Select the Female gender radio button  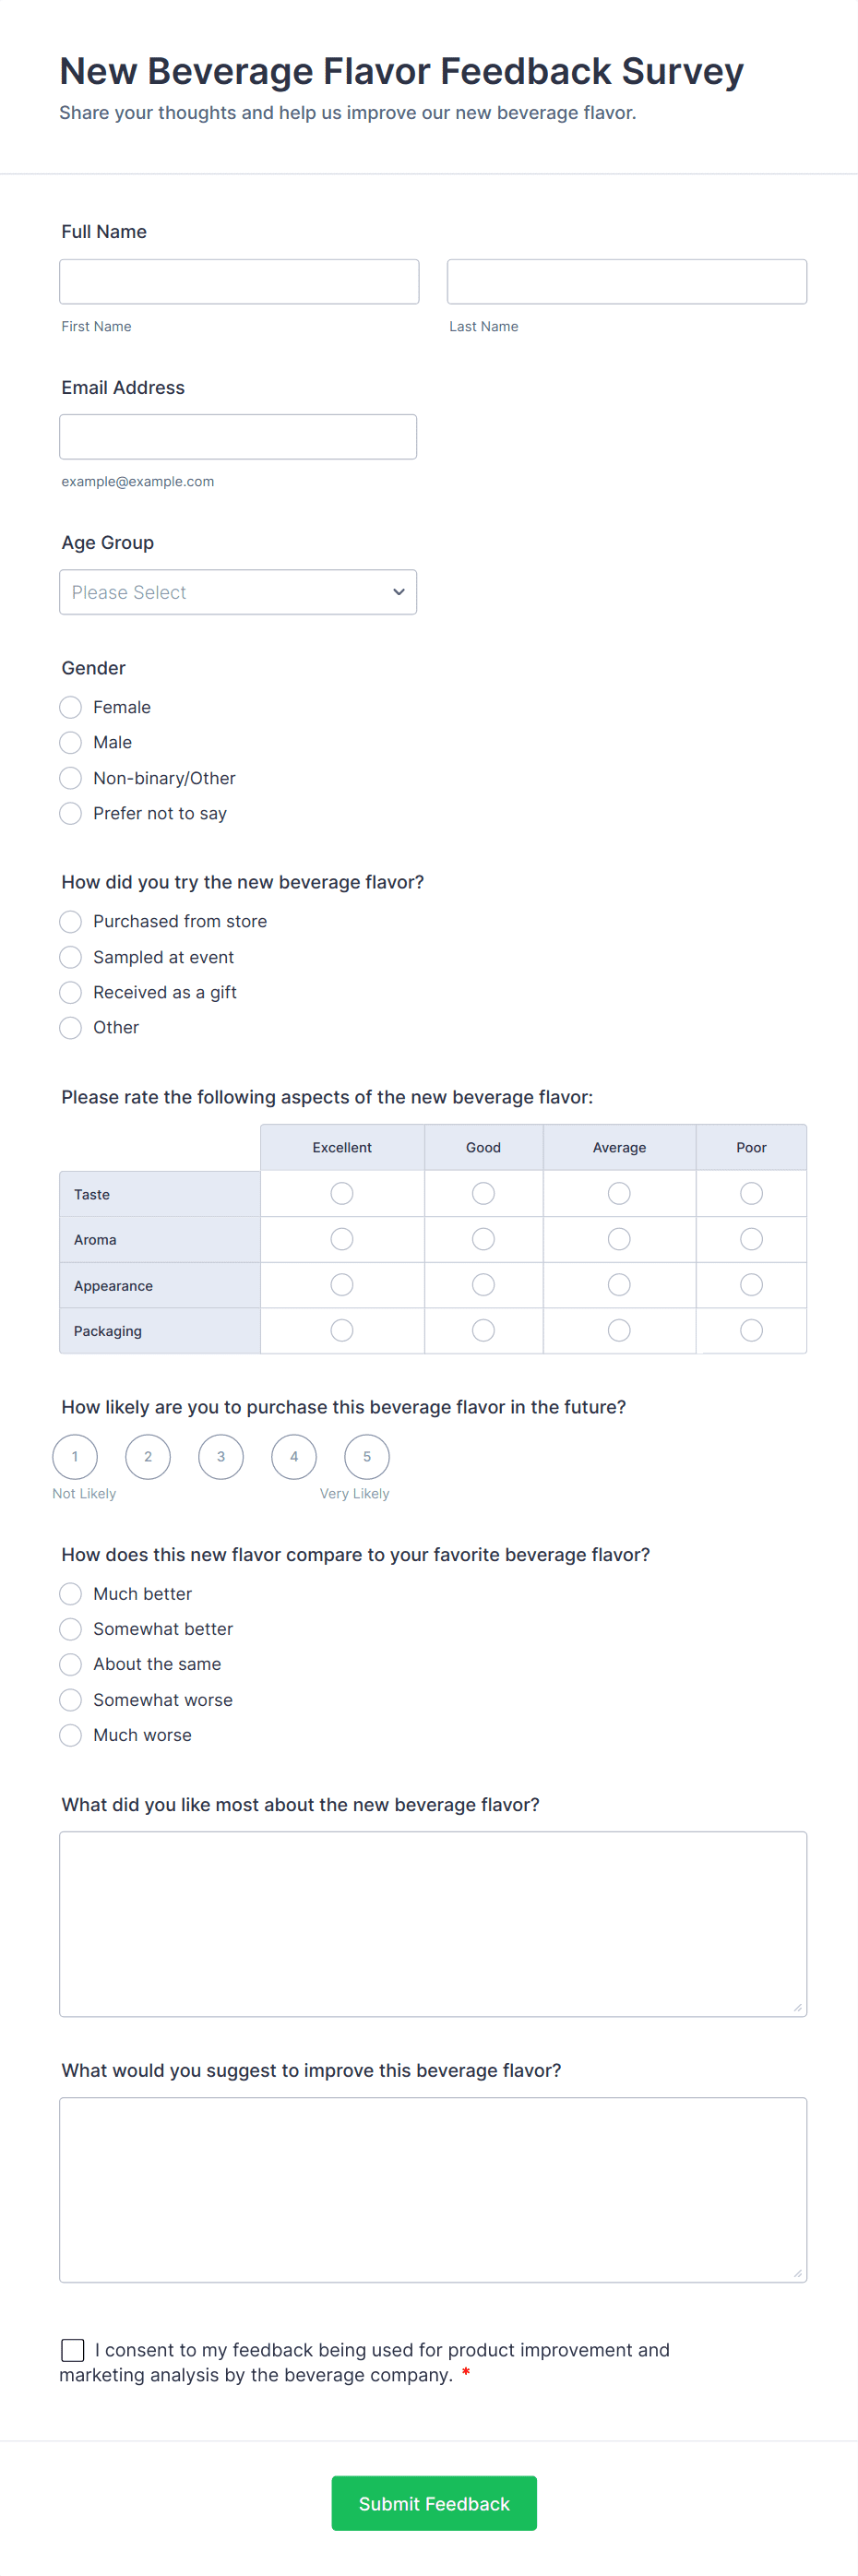70,707
